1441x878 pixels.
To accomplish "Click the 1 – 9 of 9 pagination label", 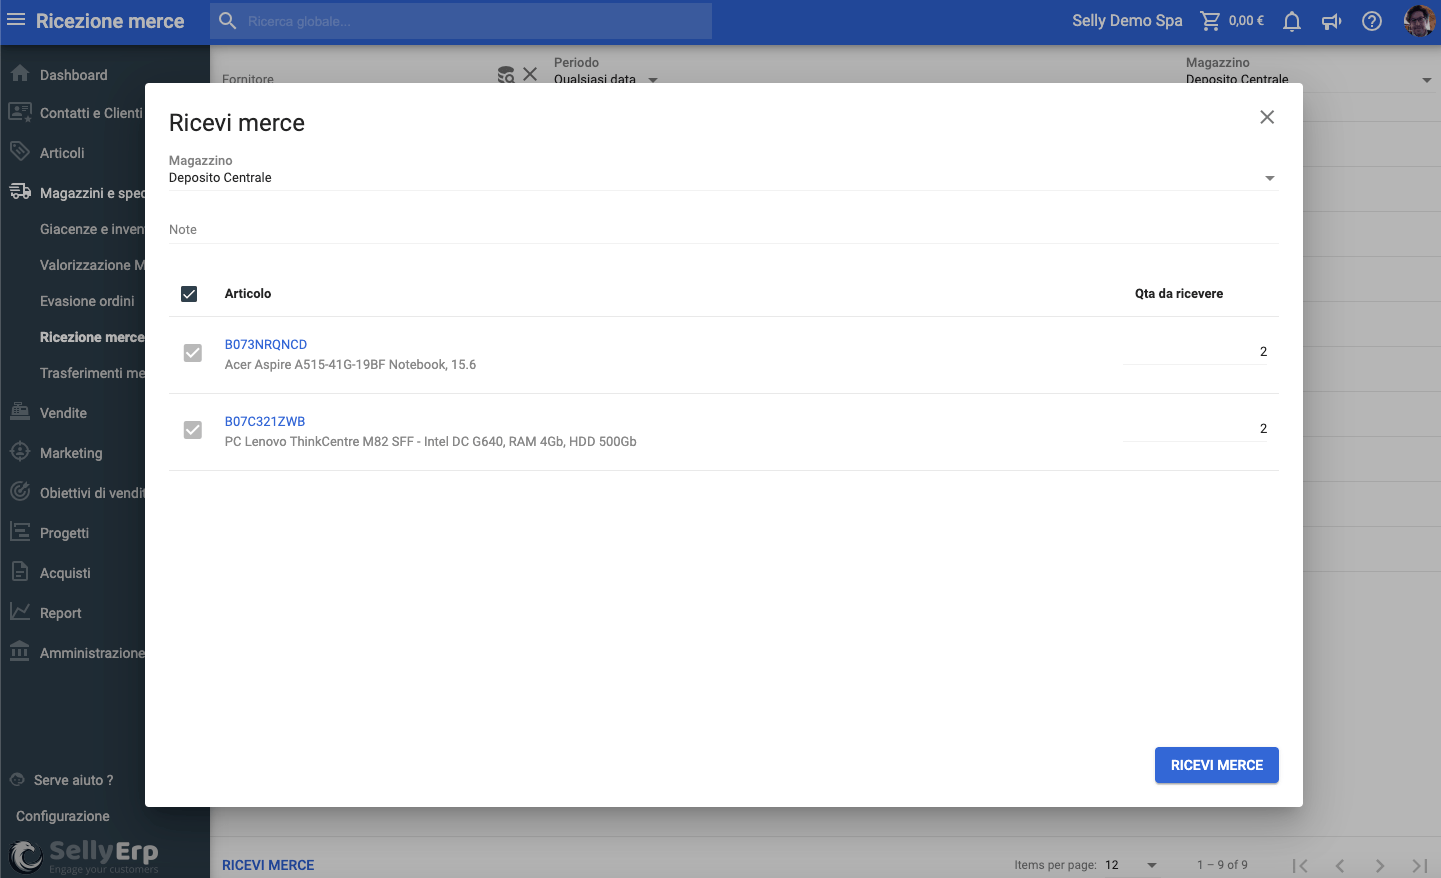I will [x=1222, y=865].
